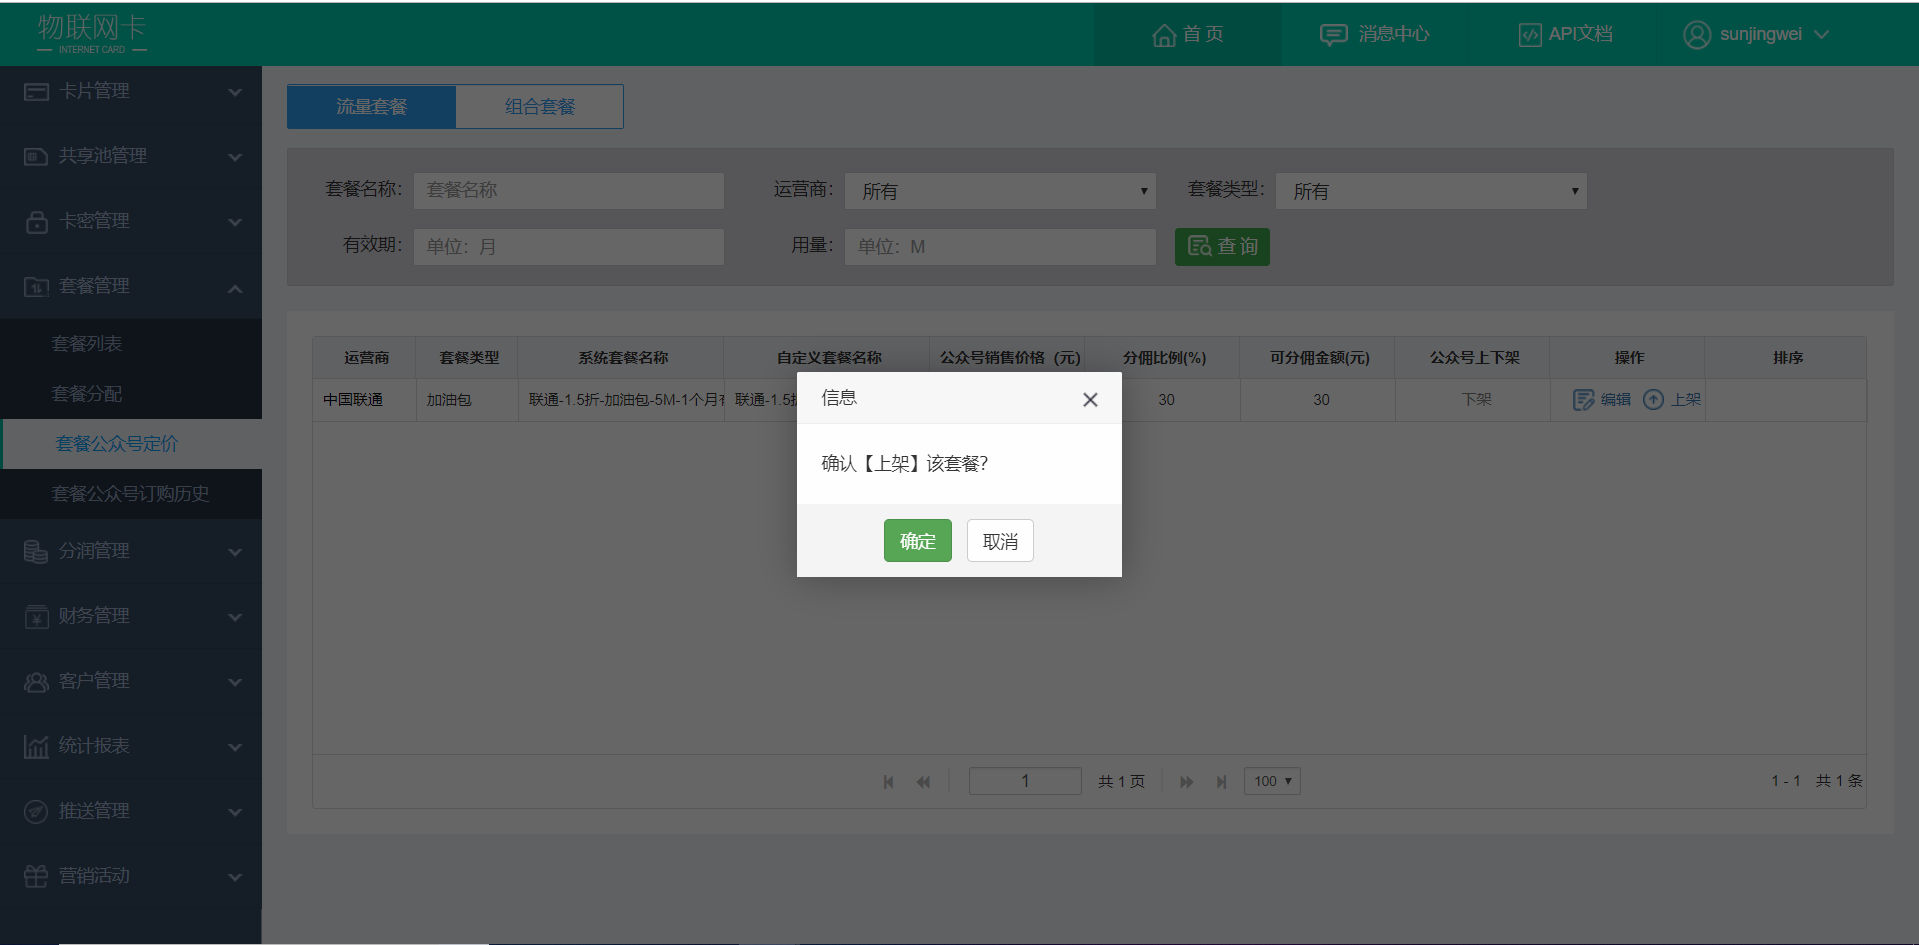The width and height of the screenshot is (1919, 945).
Task: Click the 客户管理 people icon
Action: coord(36,682)
